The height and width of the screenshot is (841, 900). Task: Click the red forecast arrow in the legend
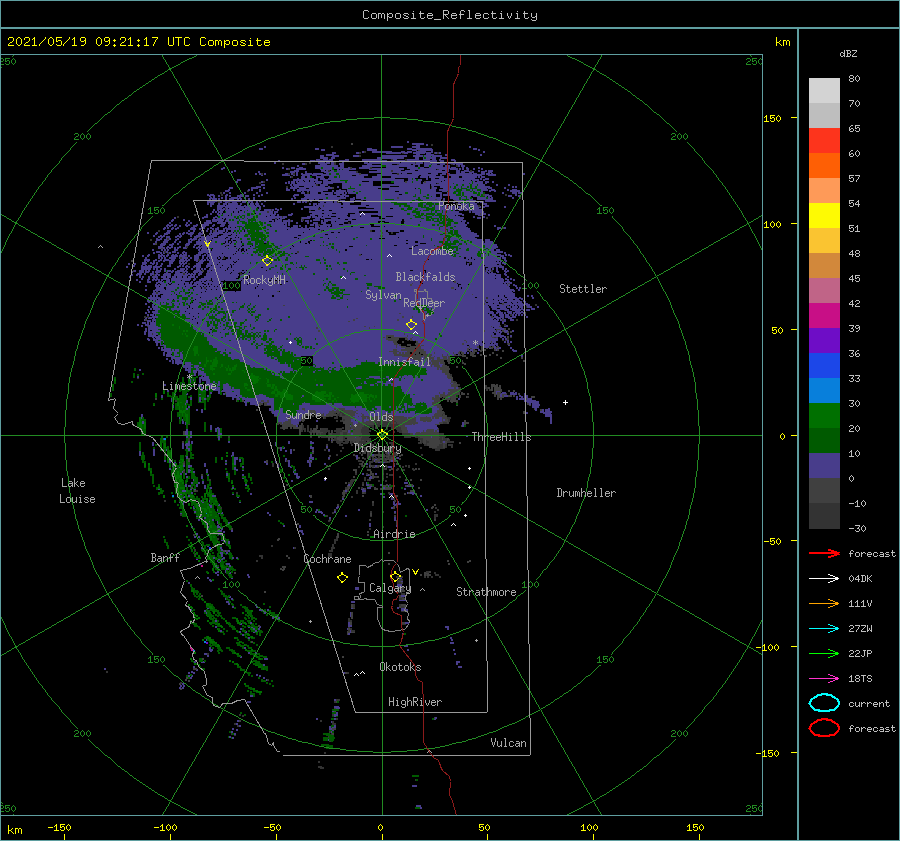824,553
